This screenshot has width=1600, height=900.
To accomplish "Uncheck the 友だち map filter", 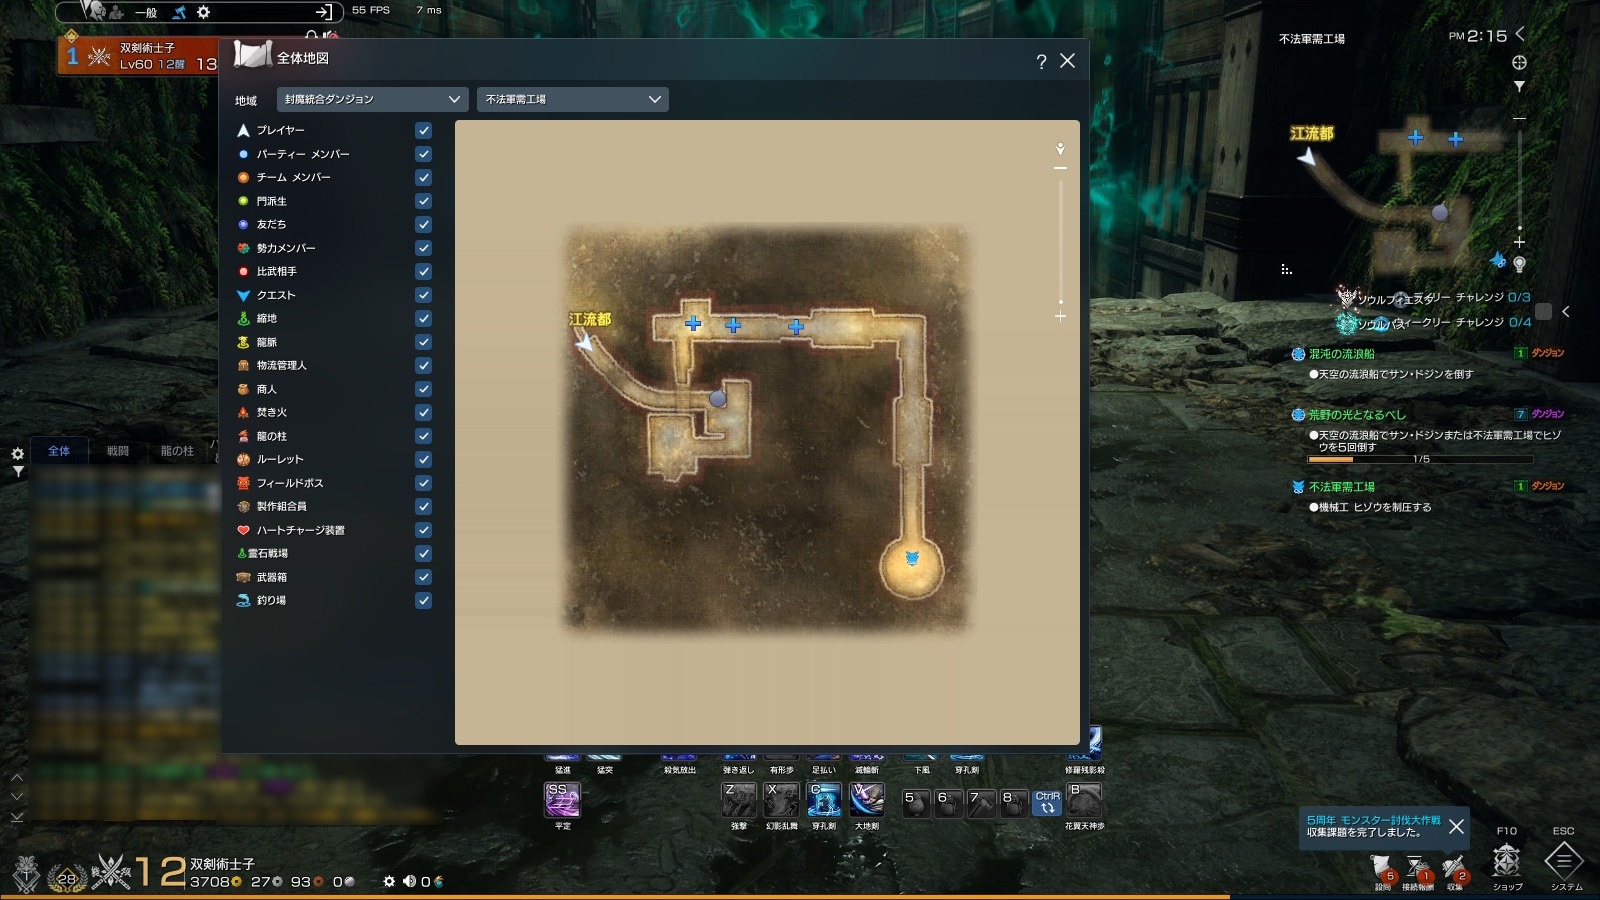I will [423, 224].
